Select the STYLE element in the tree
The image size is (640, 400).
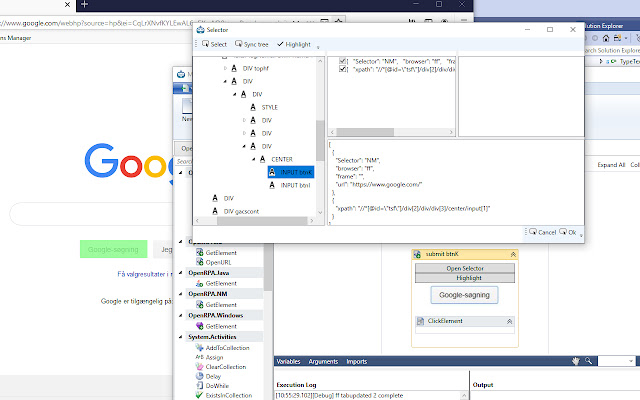[269, 107]
